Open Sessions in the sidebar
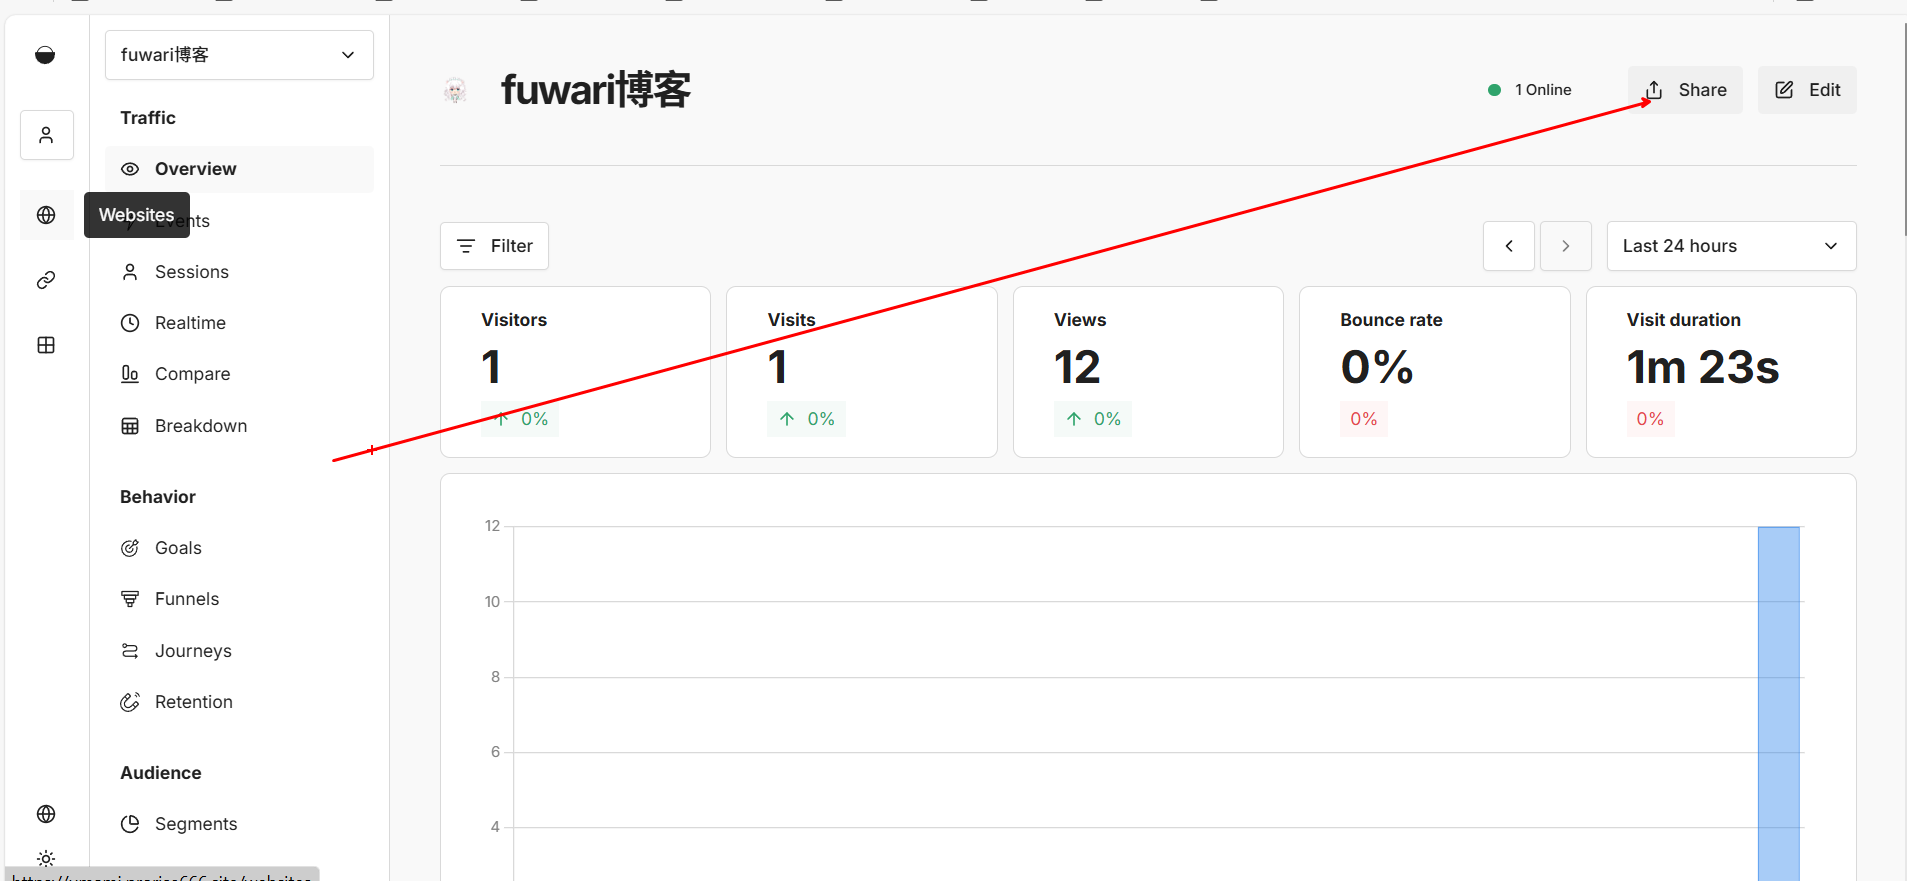1907x881 pixels. (x=191, y=272)
